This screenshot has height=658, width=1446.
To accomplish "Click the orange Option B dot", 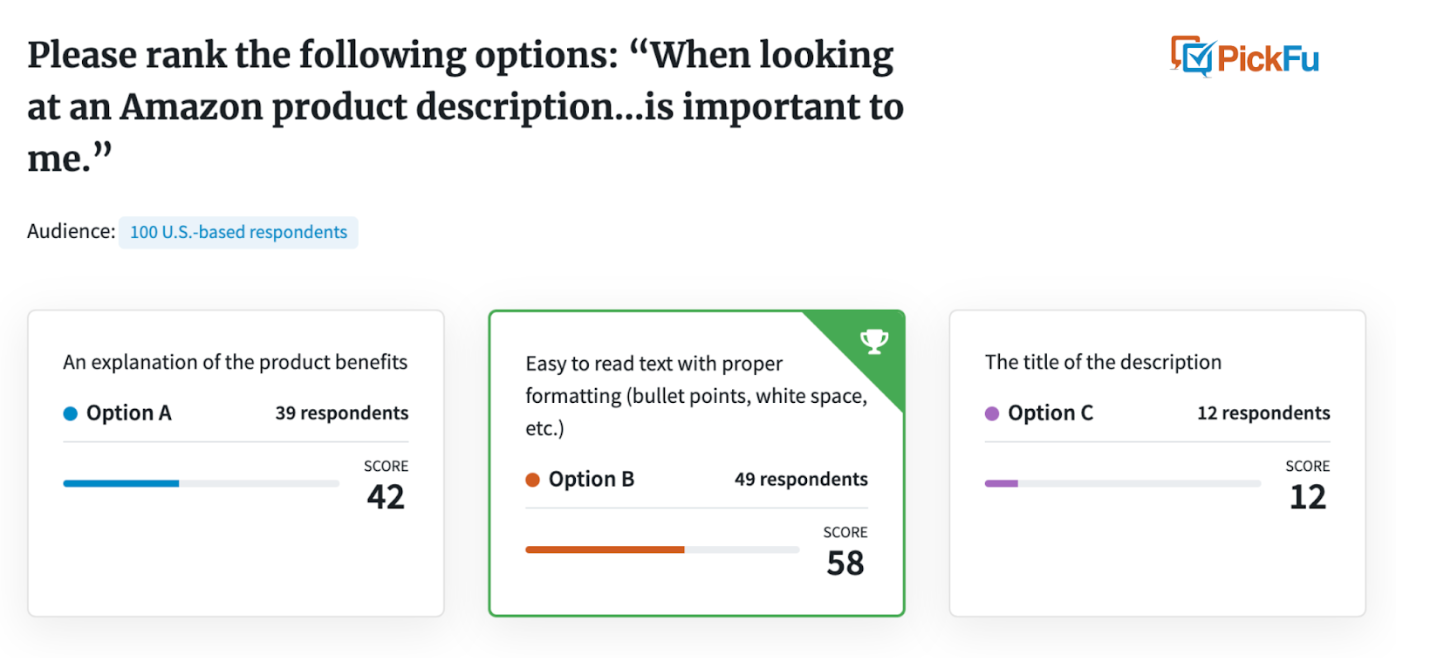I will coord(532,479).
